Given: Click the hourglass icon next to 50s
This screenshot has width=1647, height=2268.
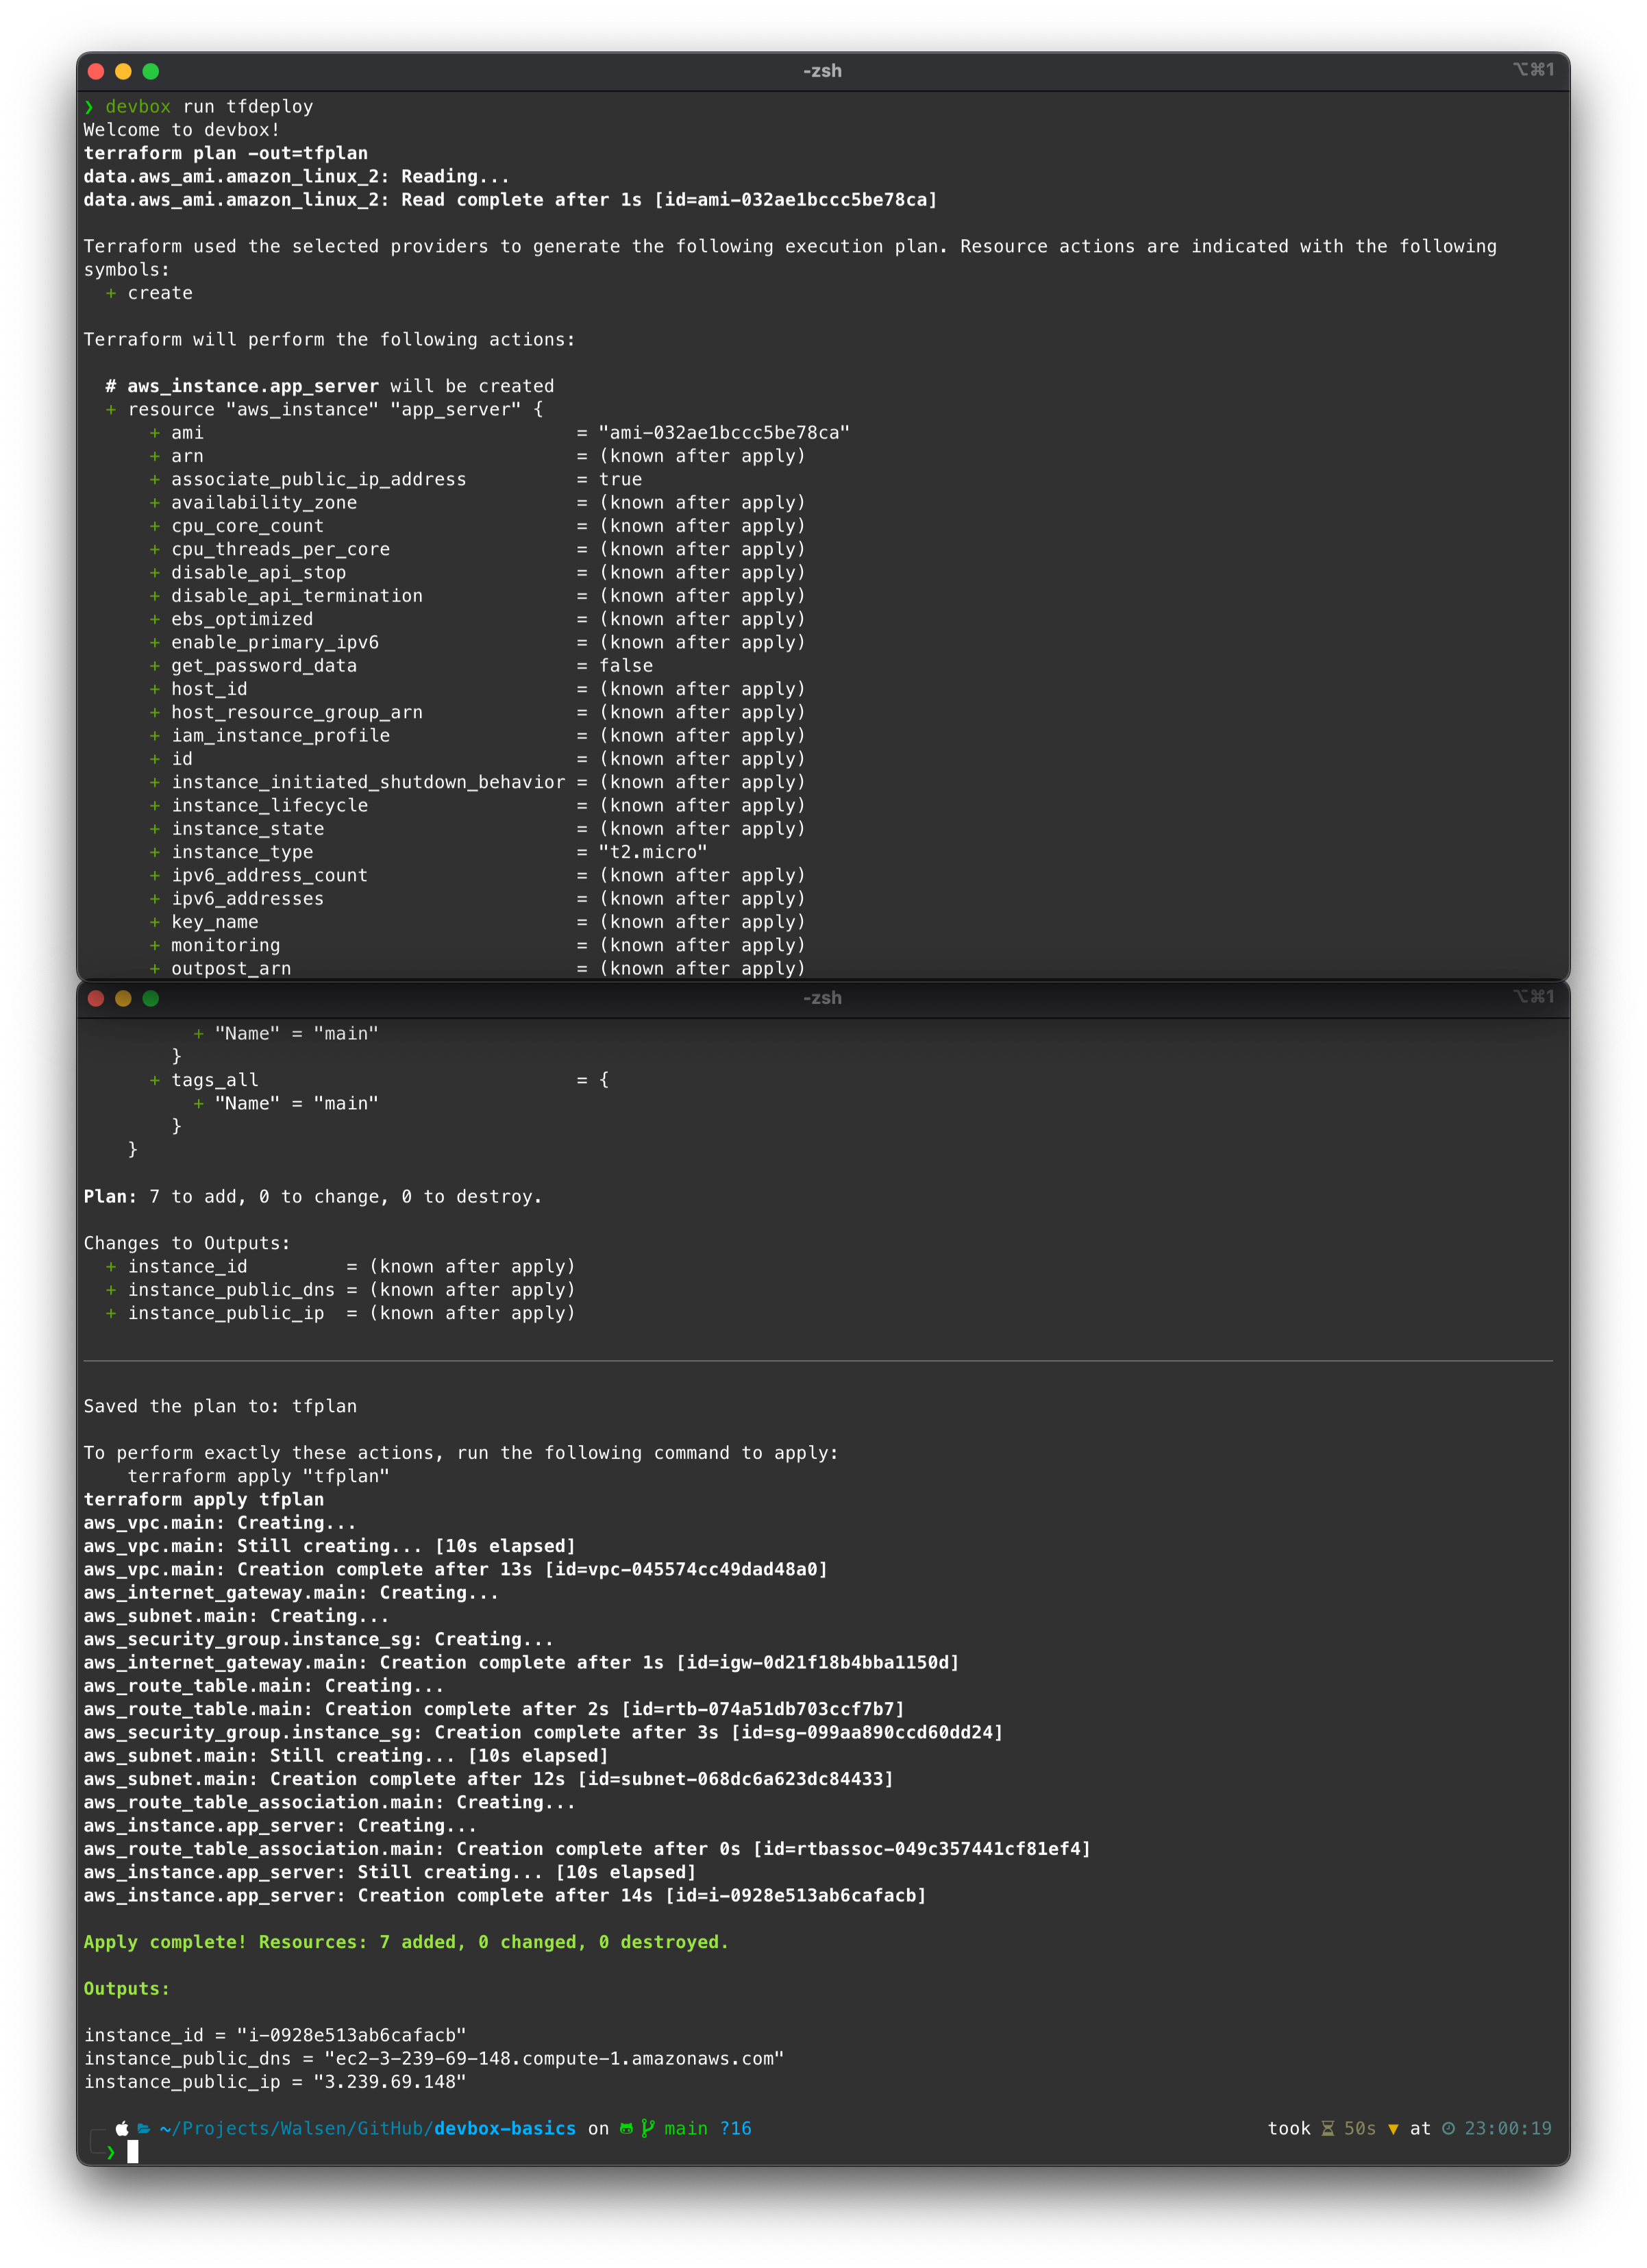Looking at the screenshot, I should (x=1328, y=2128).
